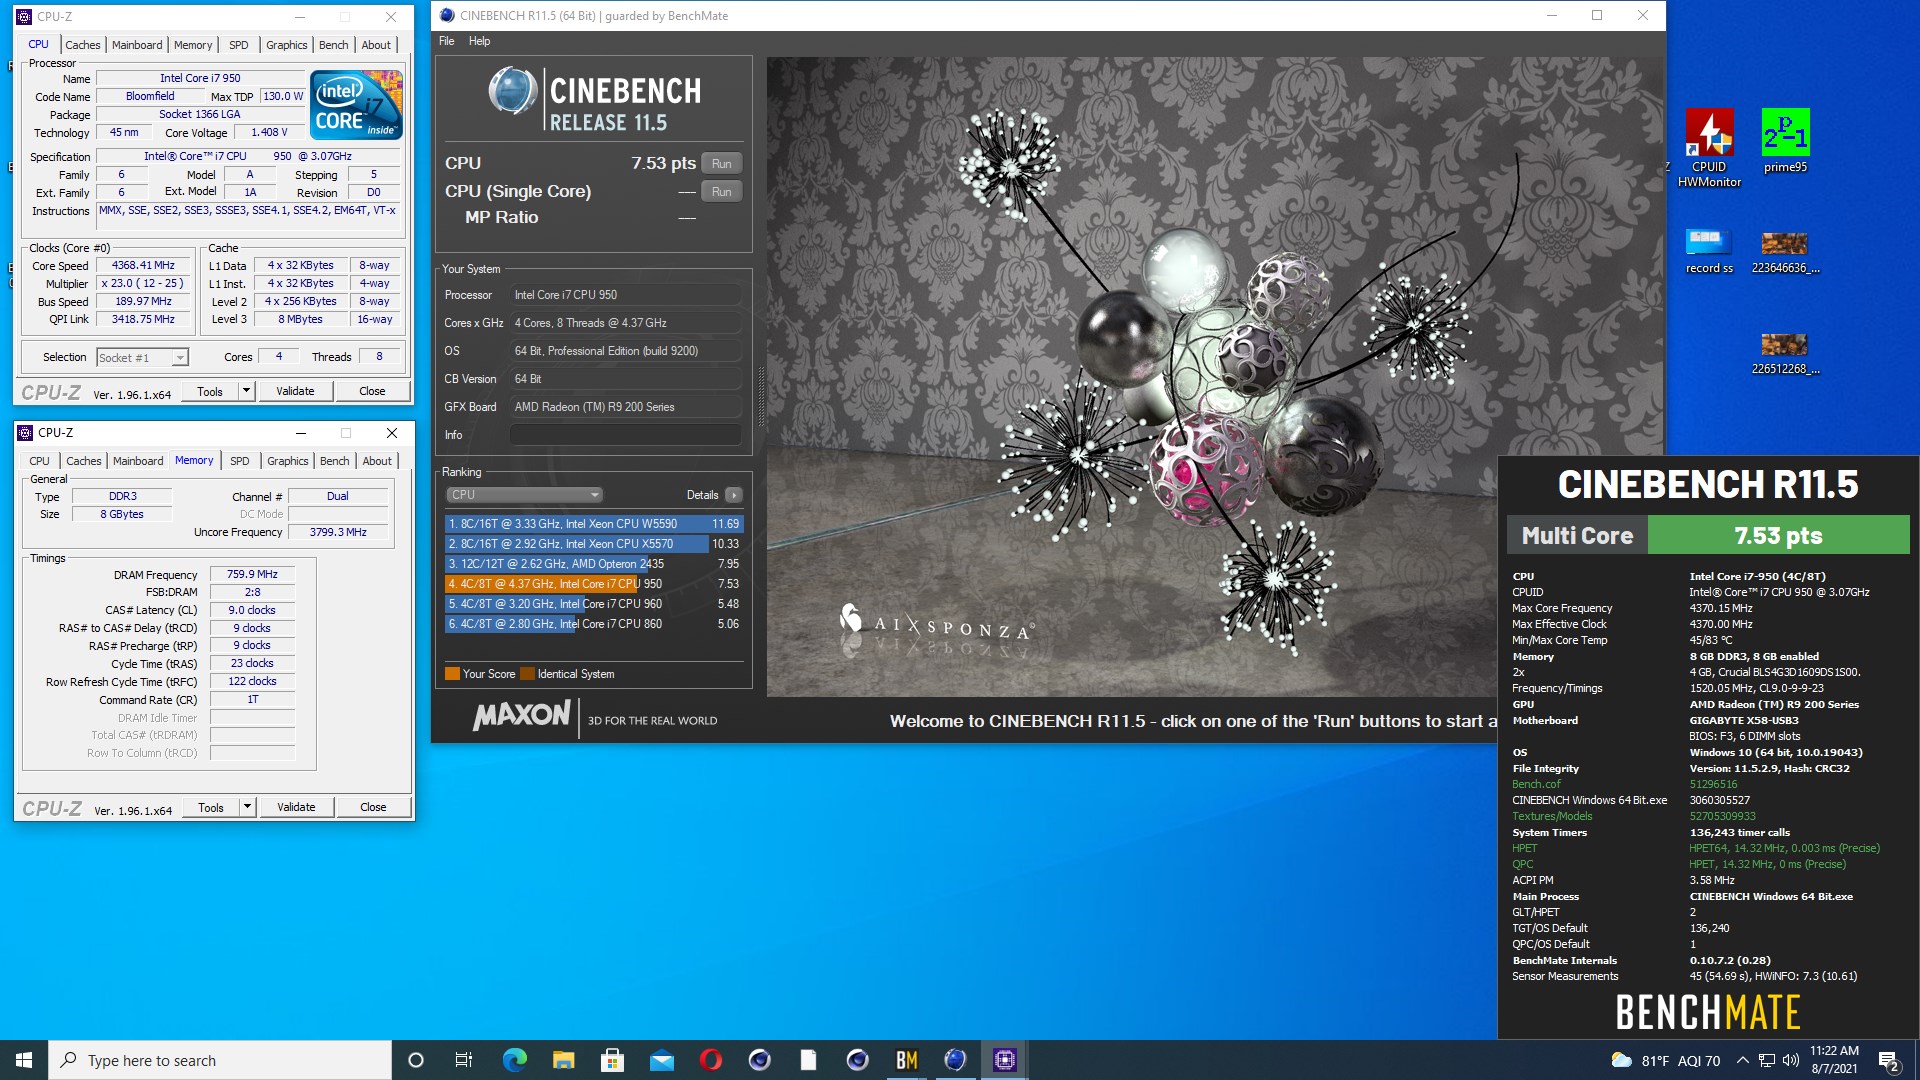Viewport: 1920px width, 1080px height.
Task: Open the Help menu in Cinebench
Action: [x=479, y=41]
